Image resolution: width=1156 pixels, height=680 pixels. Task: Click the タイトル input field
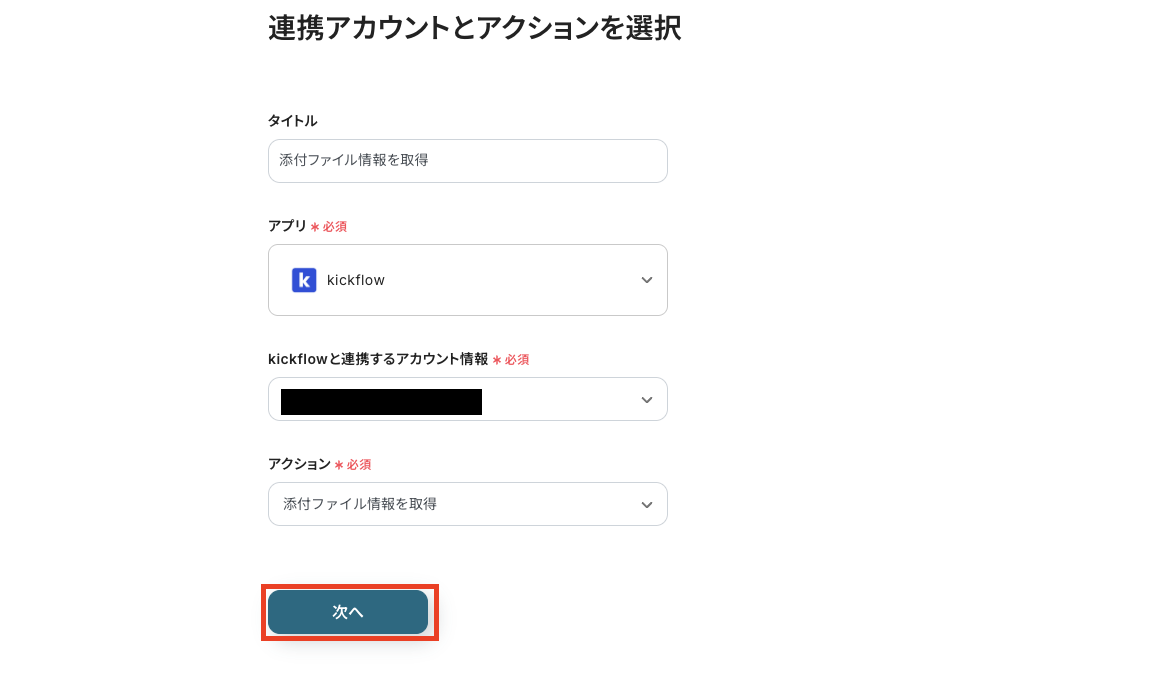(468, 161)
